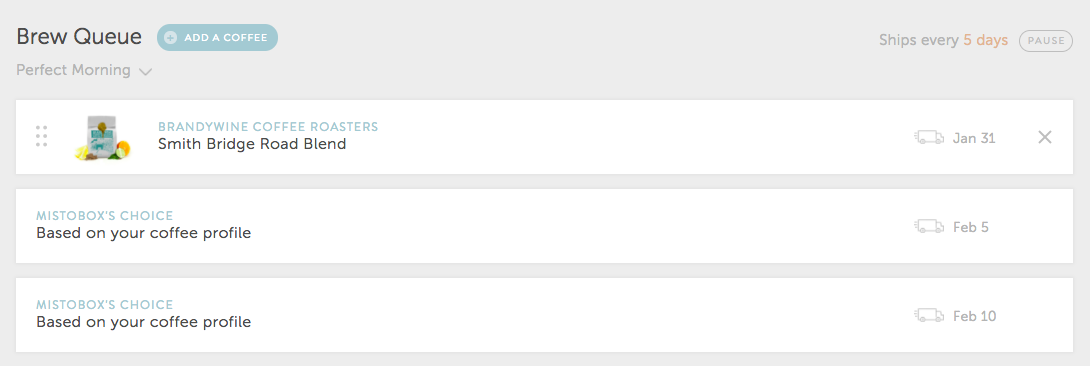Expand the chevron next to Perfect Morning
Image resolution: width=1090 pixels, height=366 pixels.
click(145, 72)
